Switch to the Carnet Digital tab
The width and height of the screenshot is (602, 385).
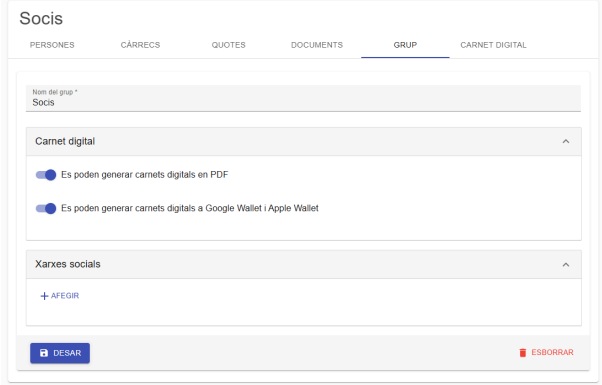pyautogui.click(x=493, y=45)
